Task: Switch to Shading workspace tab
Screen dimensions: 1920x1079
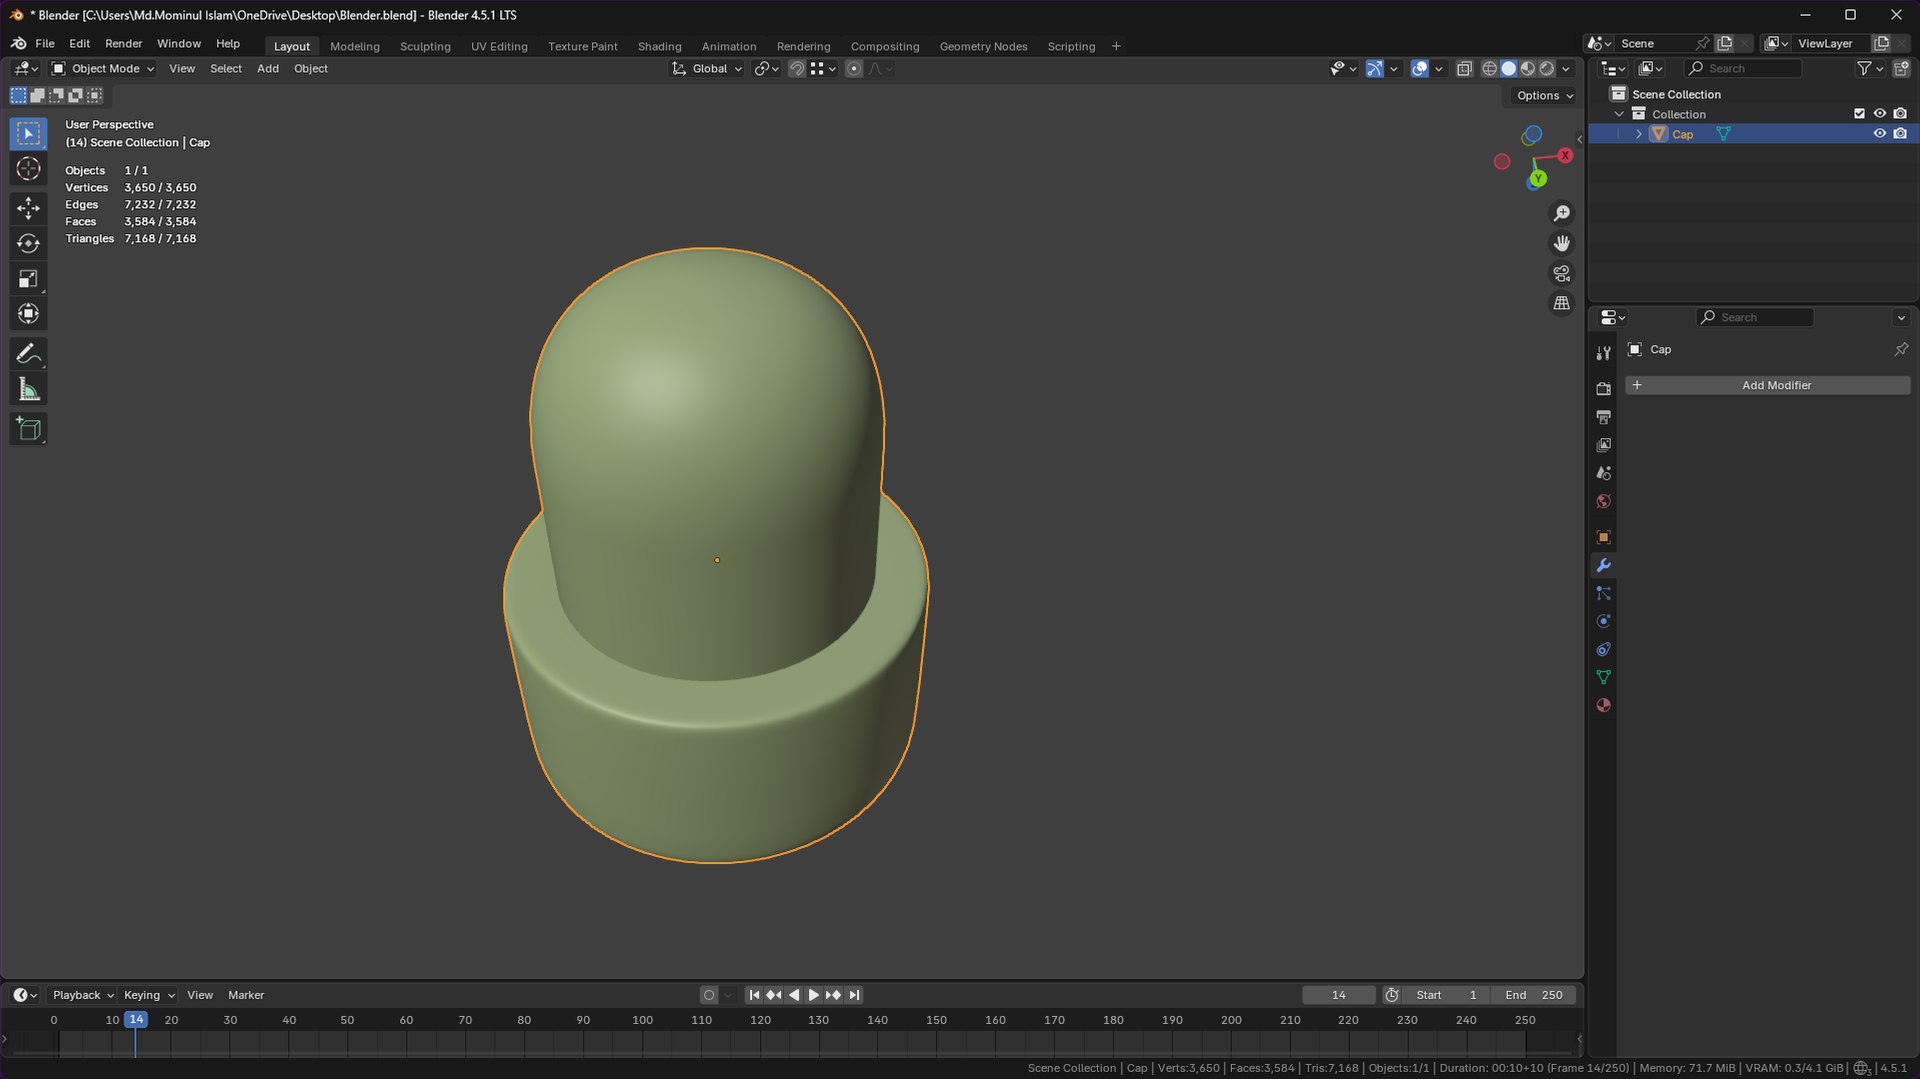Action: click(659, 46)
